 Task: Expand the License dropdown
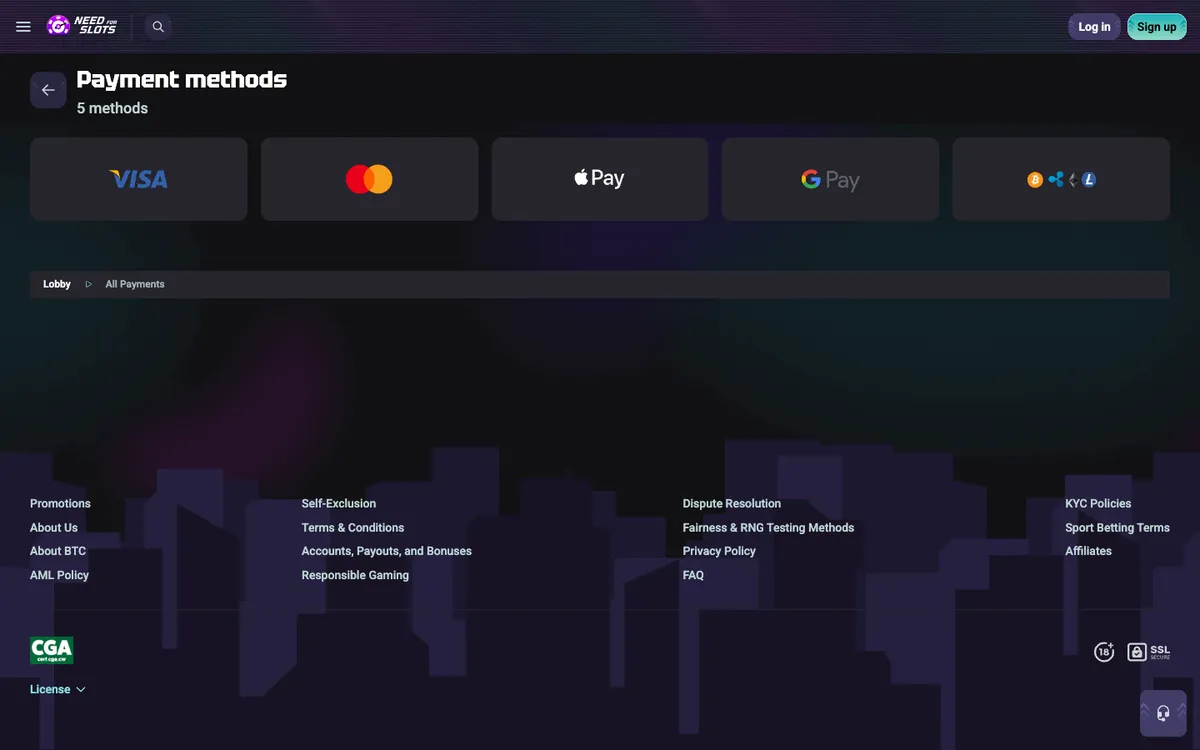(x=58, y=689)
